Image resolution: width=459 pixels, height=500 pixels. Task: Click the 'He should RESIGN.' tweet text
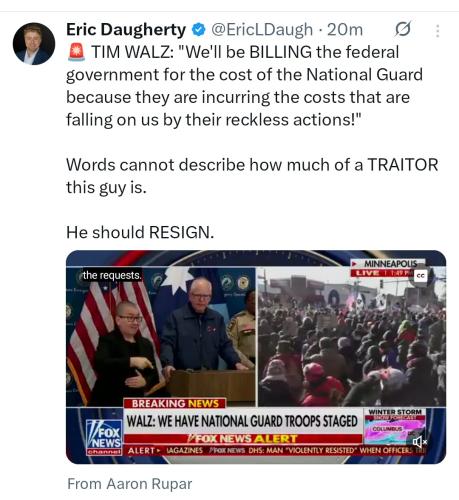click(x=140, y=232)
